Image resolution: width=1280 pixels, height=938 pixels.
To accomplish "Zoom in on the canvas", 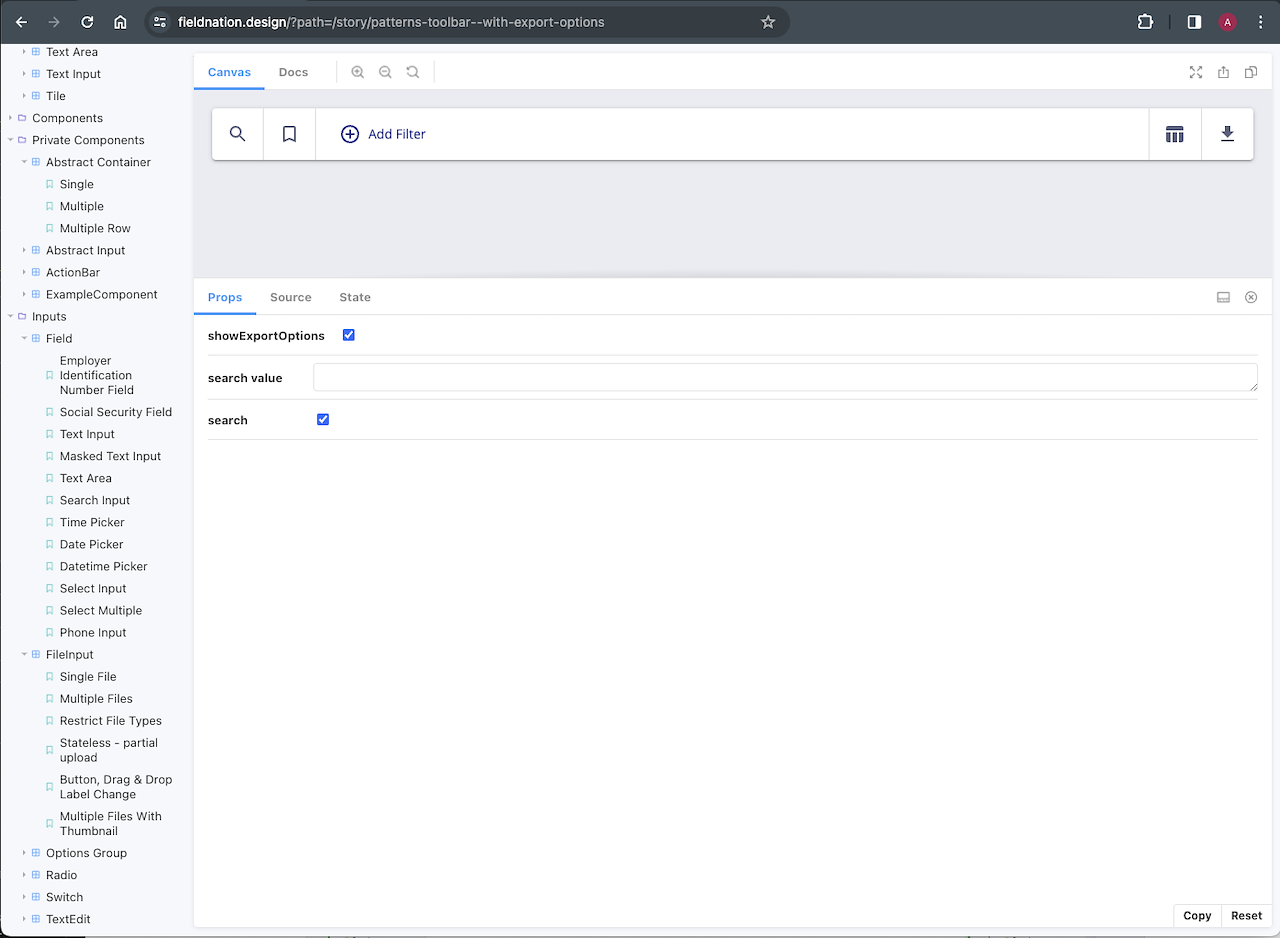I will click(x=358, y=72).
